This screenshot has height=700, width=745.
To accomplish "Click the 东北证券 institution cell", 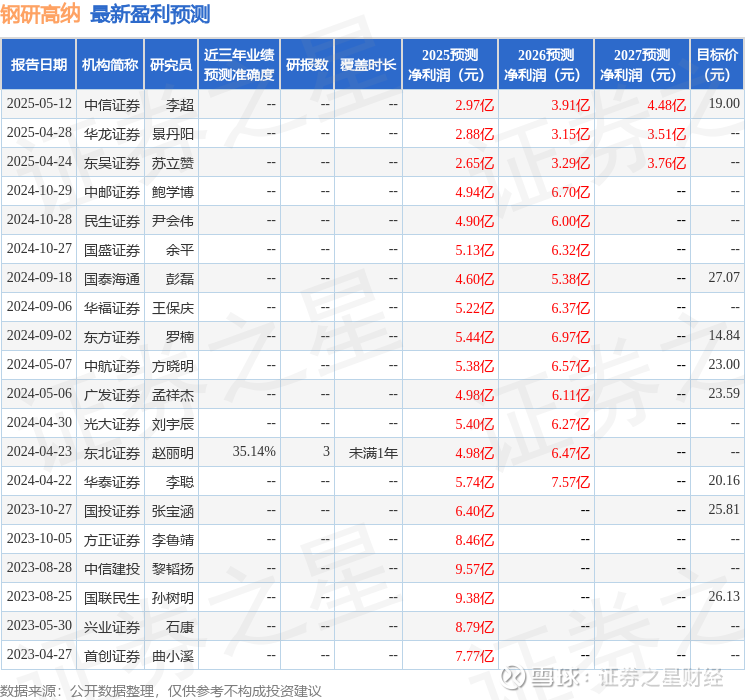I will click(x=112, y=453).
